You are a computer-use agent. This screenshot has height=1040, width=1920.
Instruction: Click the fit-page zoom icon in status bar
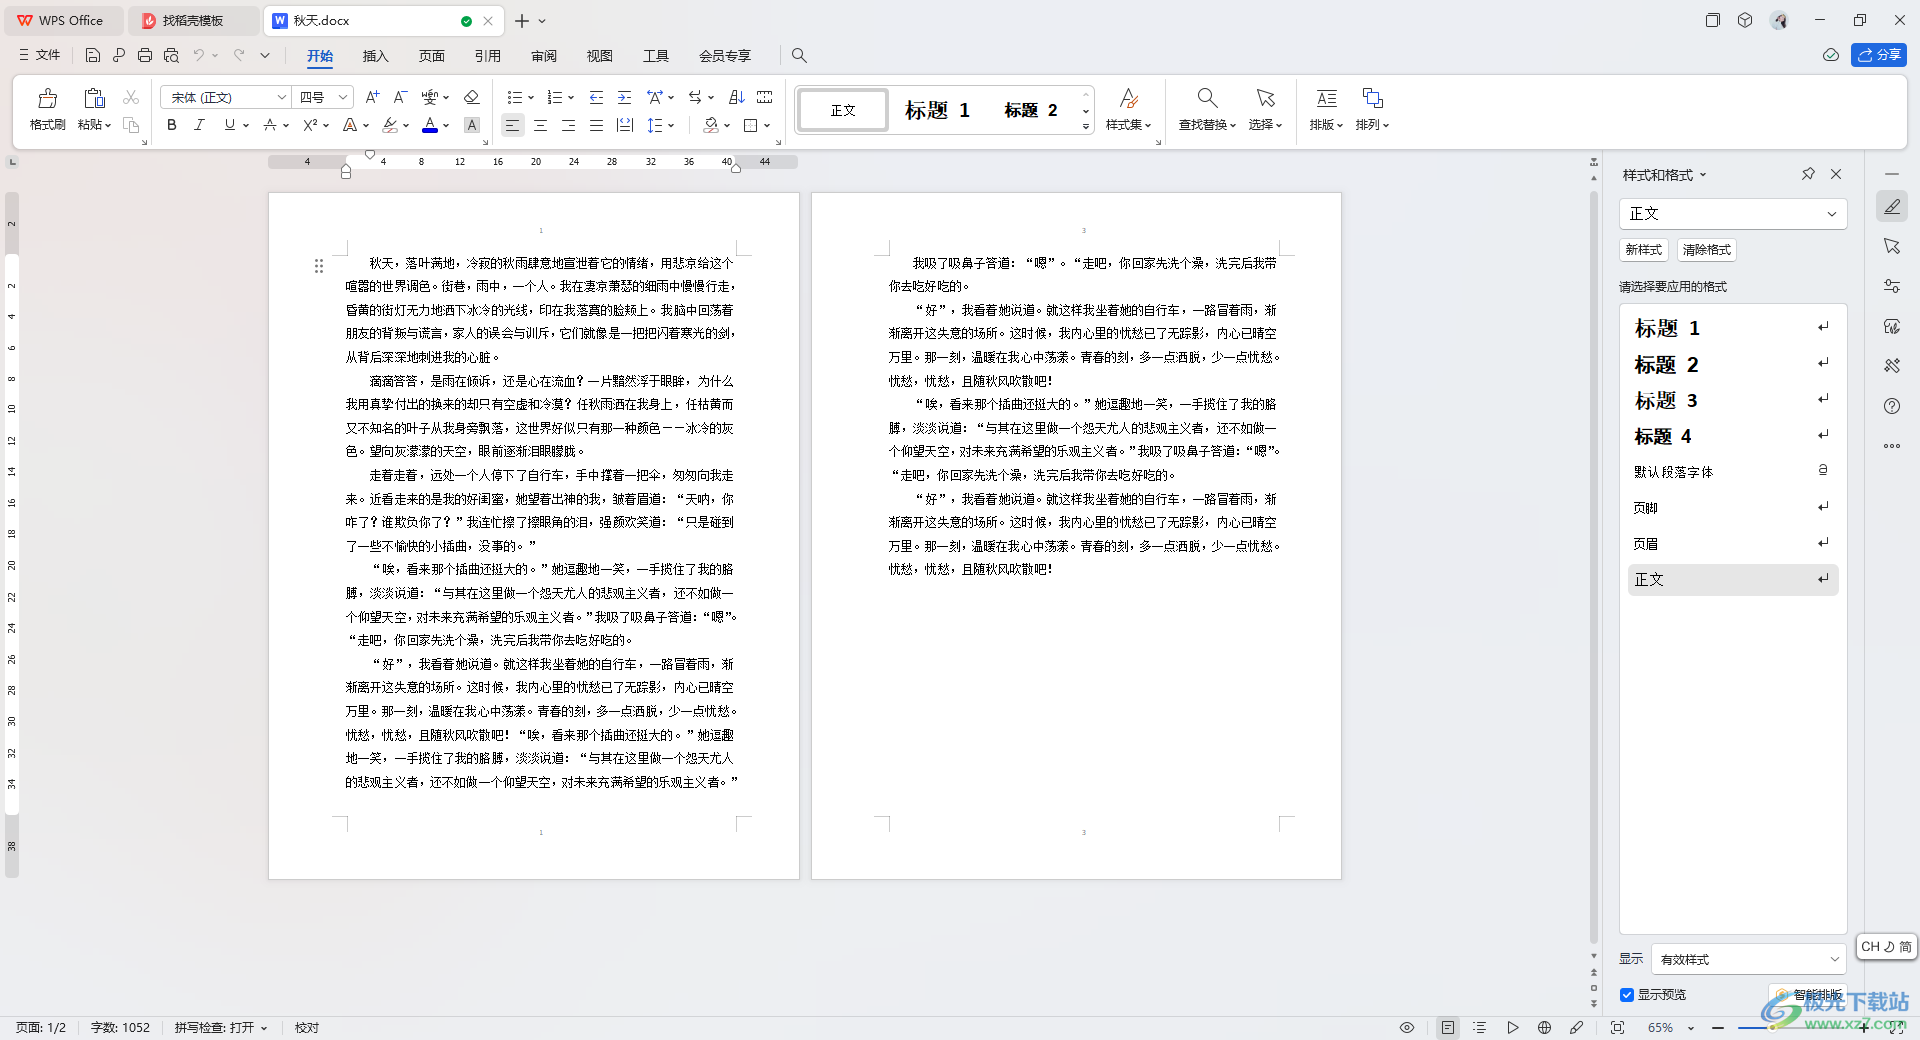pyautogui.click(x=1617, y=1027)
